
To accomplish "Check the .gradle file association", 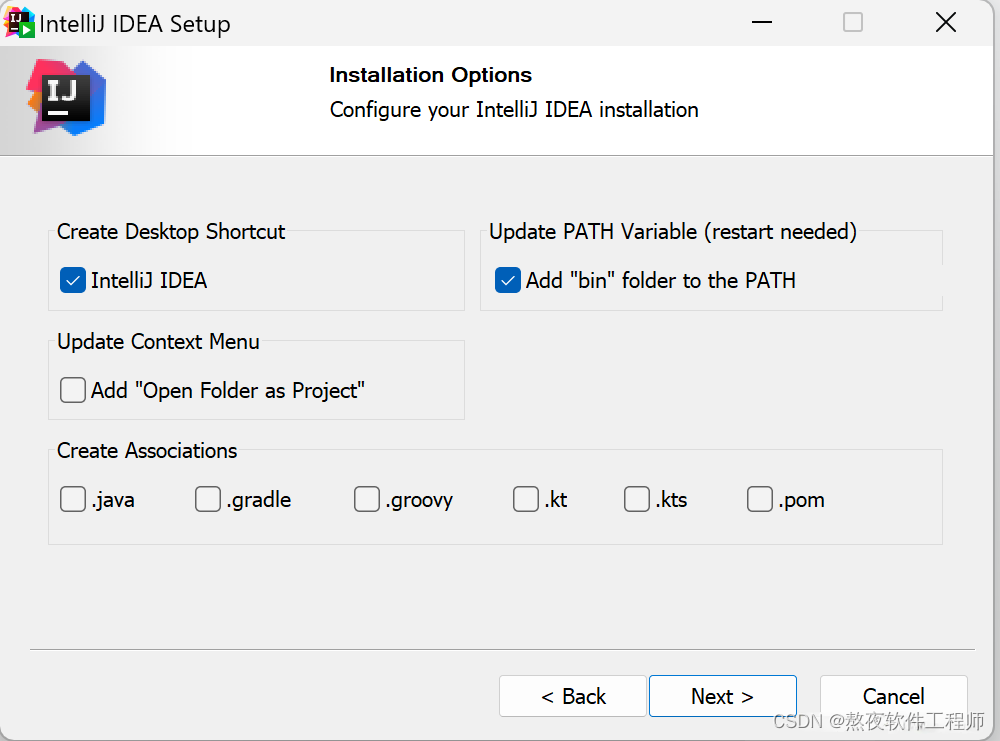I will point(208,499).
